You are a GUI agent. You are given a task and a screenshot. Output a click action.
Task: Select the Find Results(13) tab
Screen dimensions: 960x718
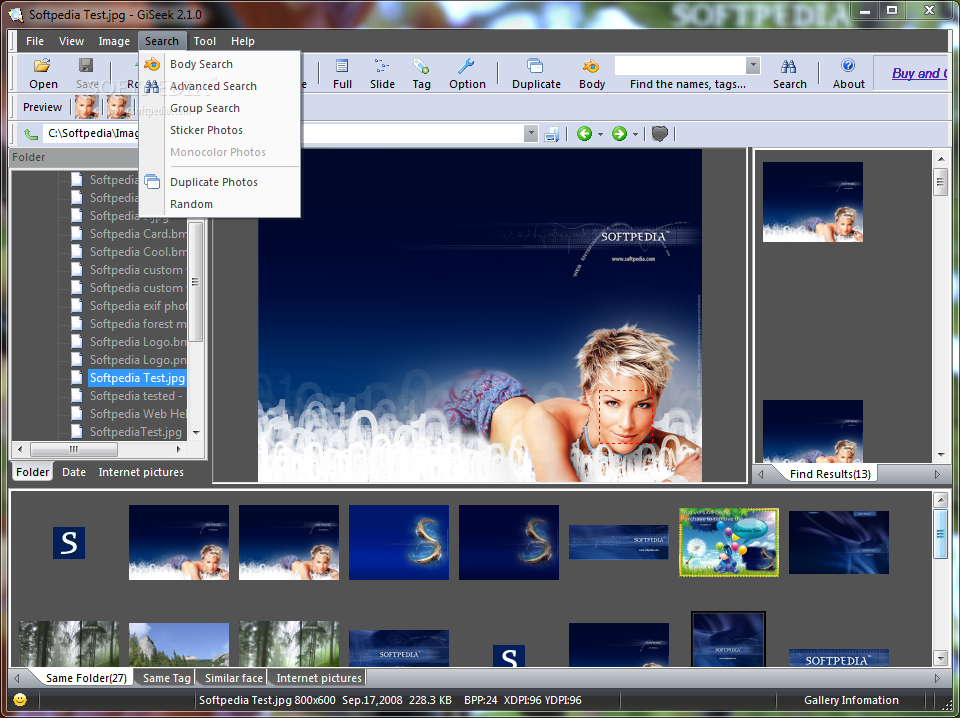(x=830, y=474)
